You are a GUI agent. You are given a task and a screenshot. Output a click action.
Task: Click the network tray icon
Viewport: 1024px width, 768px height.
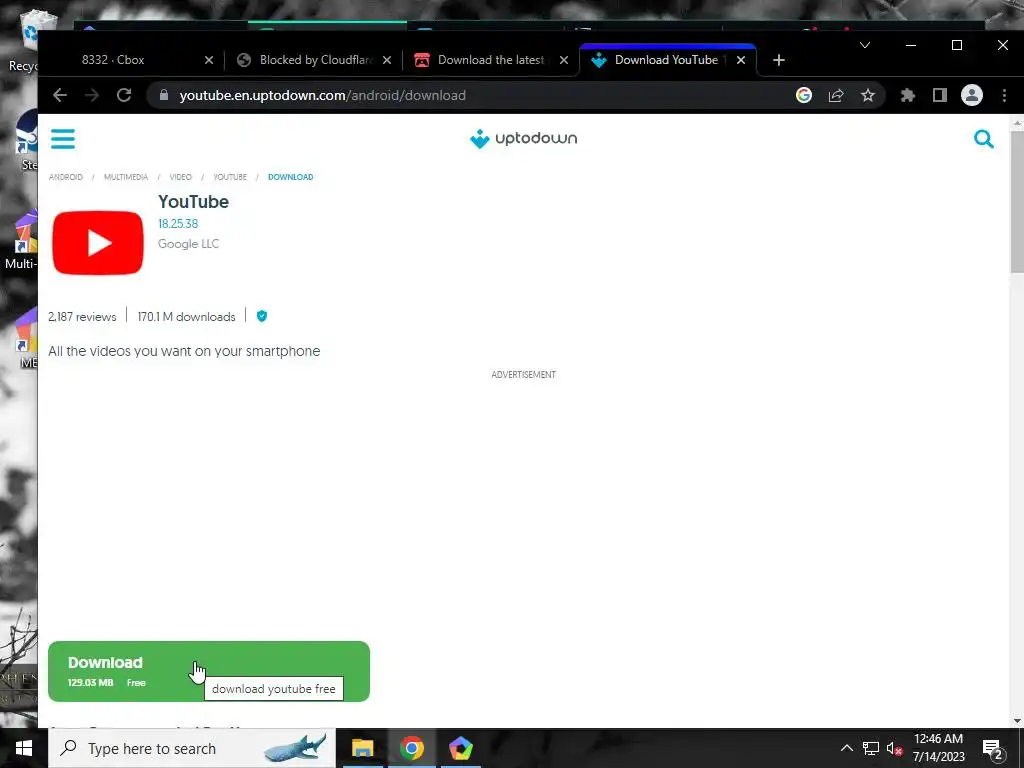(871, 748)
